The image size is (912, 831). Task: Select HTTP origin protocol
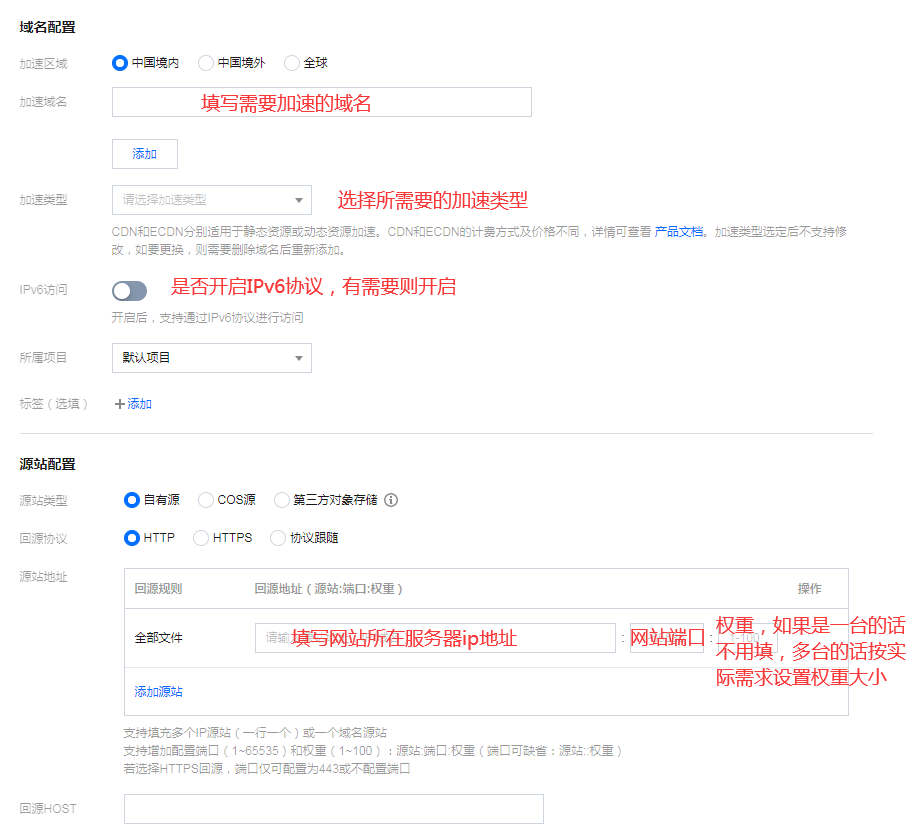tap(132, 538)
